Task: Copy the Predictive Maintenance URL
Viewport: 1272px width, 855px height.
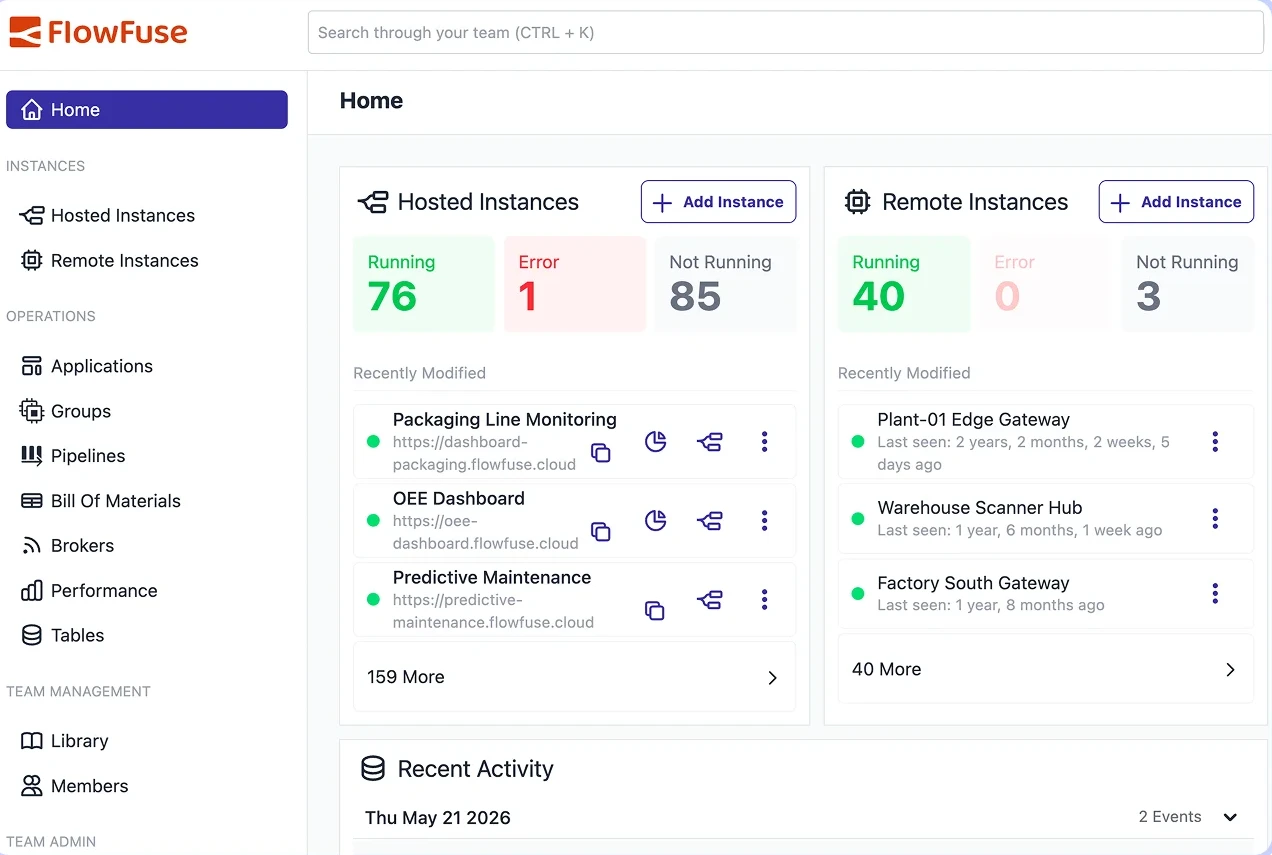Action: pos(654,610)
